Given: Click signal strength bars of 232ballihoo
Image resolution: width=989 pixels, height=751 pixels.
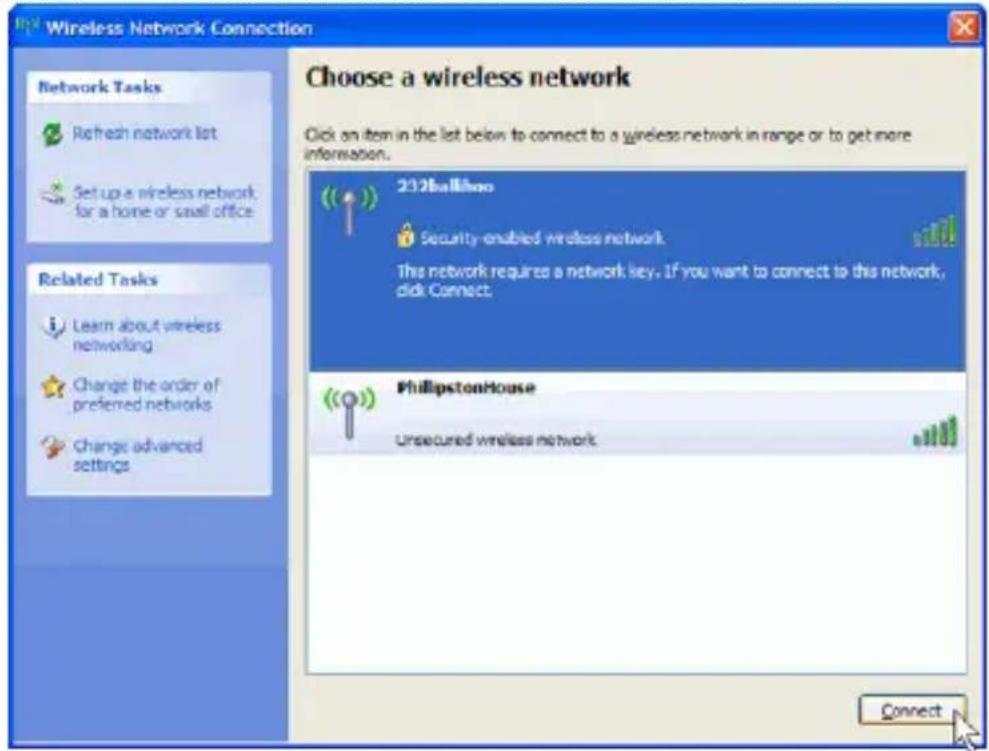Looking at the screenshot, I should (935, 231).
